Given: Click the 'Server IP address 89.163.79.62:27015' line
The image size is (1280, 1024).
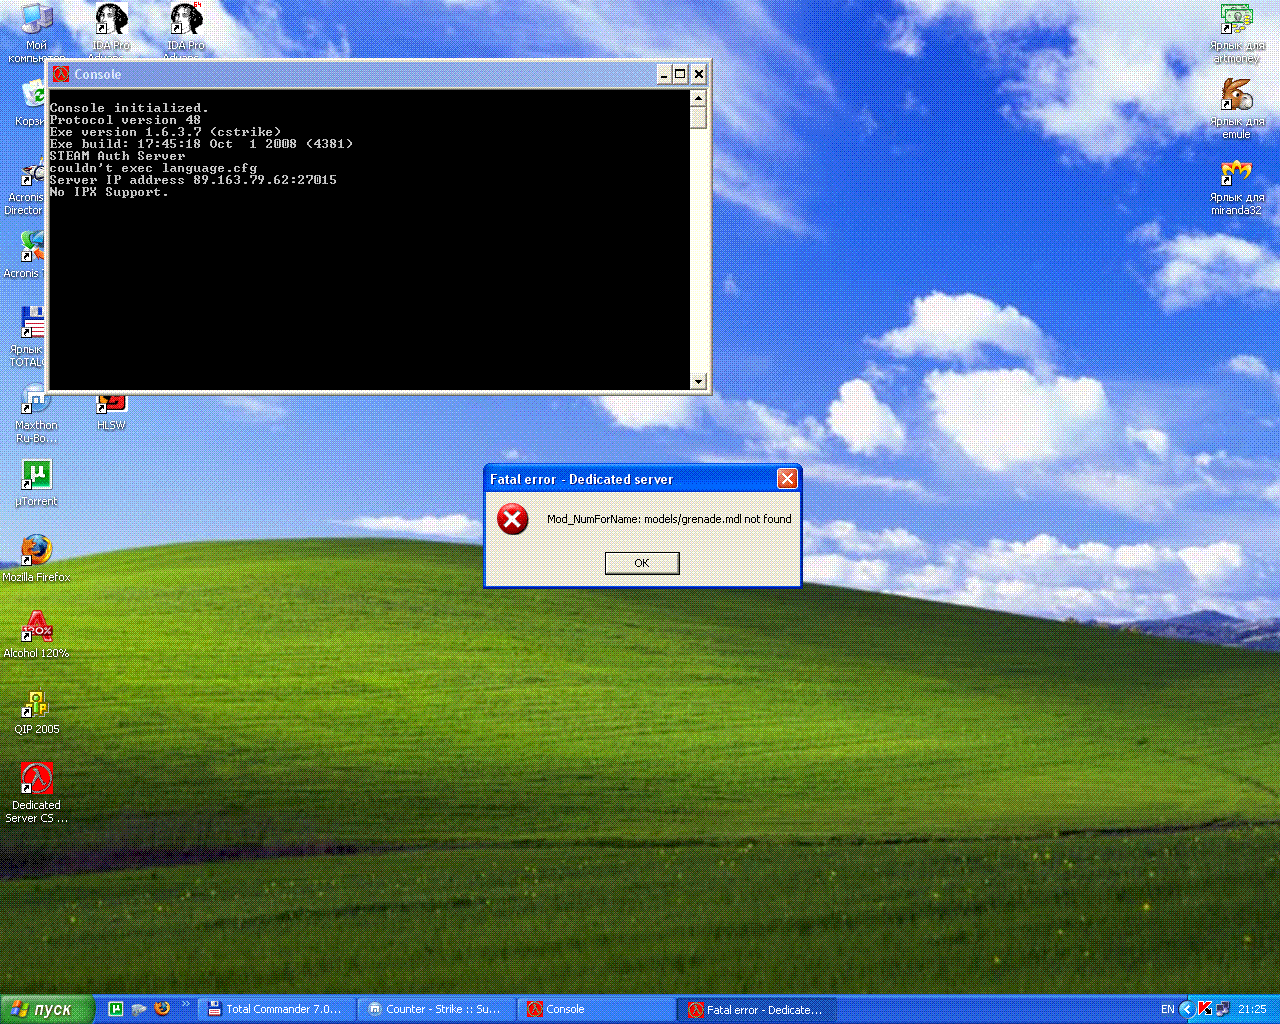Looking at the screenshot, I should pyautogui.click(x=193, y=180).
